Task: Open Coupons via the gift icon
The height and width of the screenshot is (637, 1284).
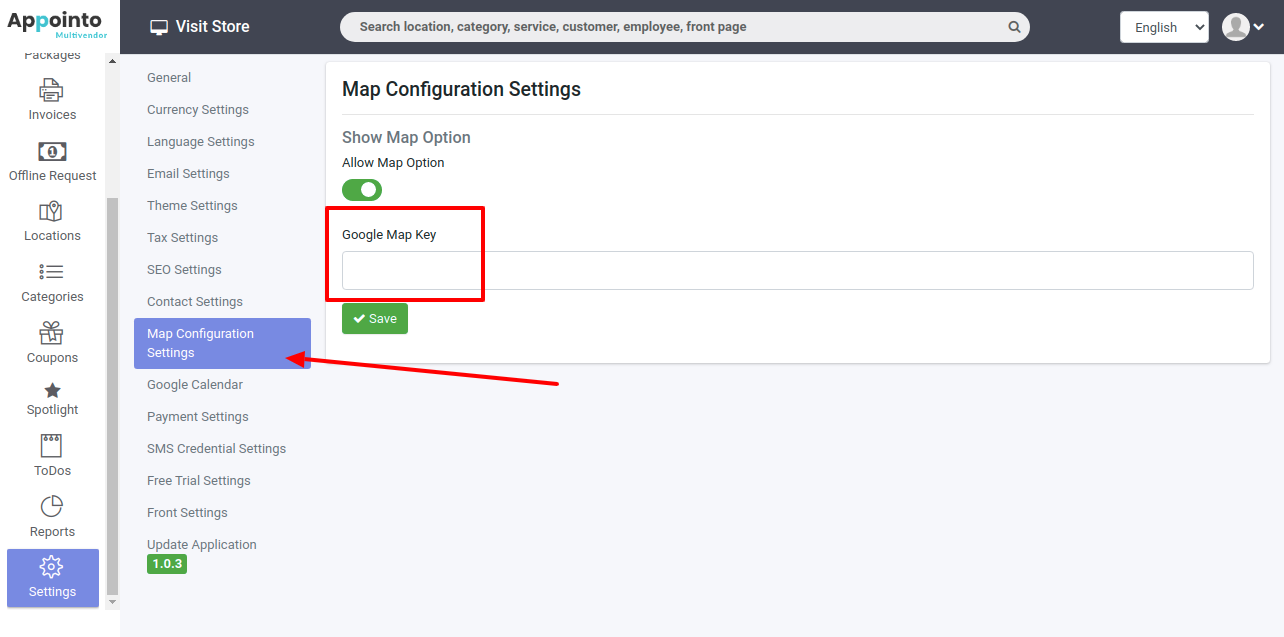Action: point(52,333)
